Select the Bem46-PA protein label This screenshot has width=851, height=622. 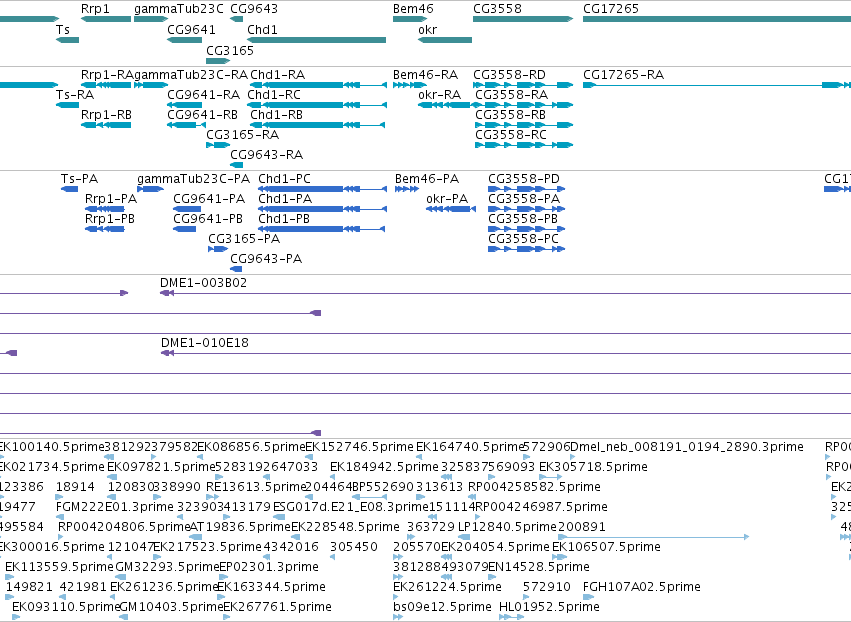[x=427, y=179]
